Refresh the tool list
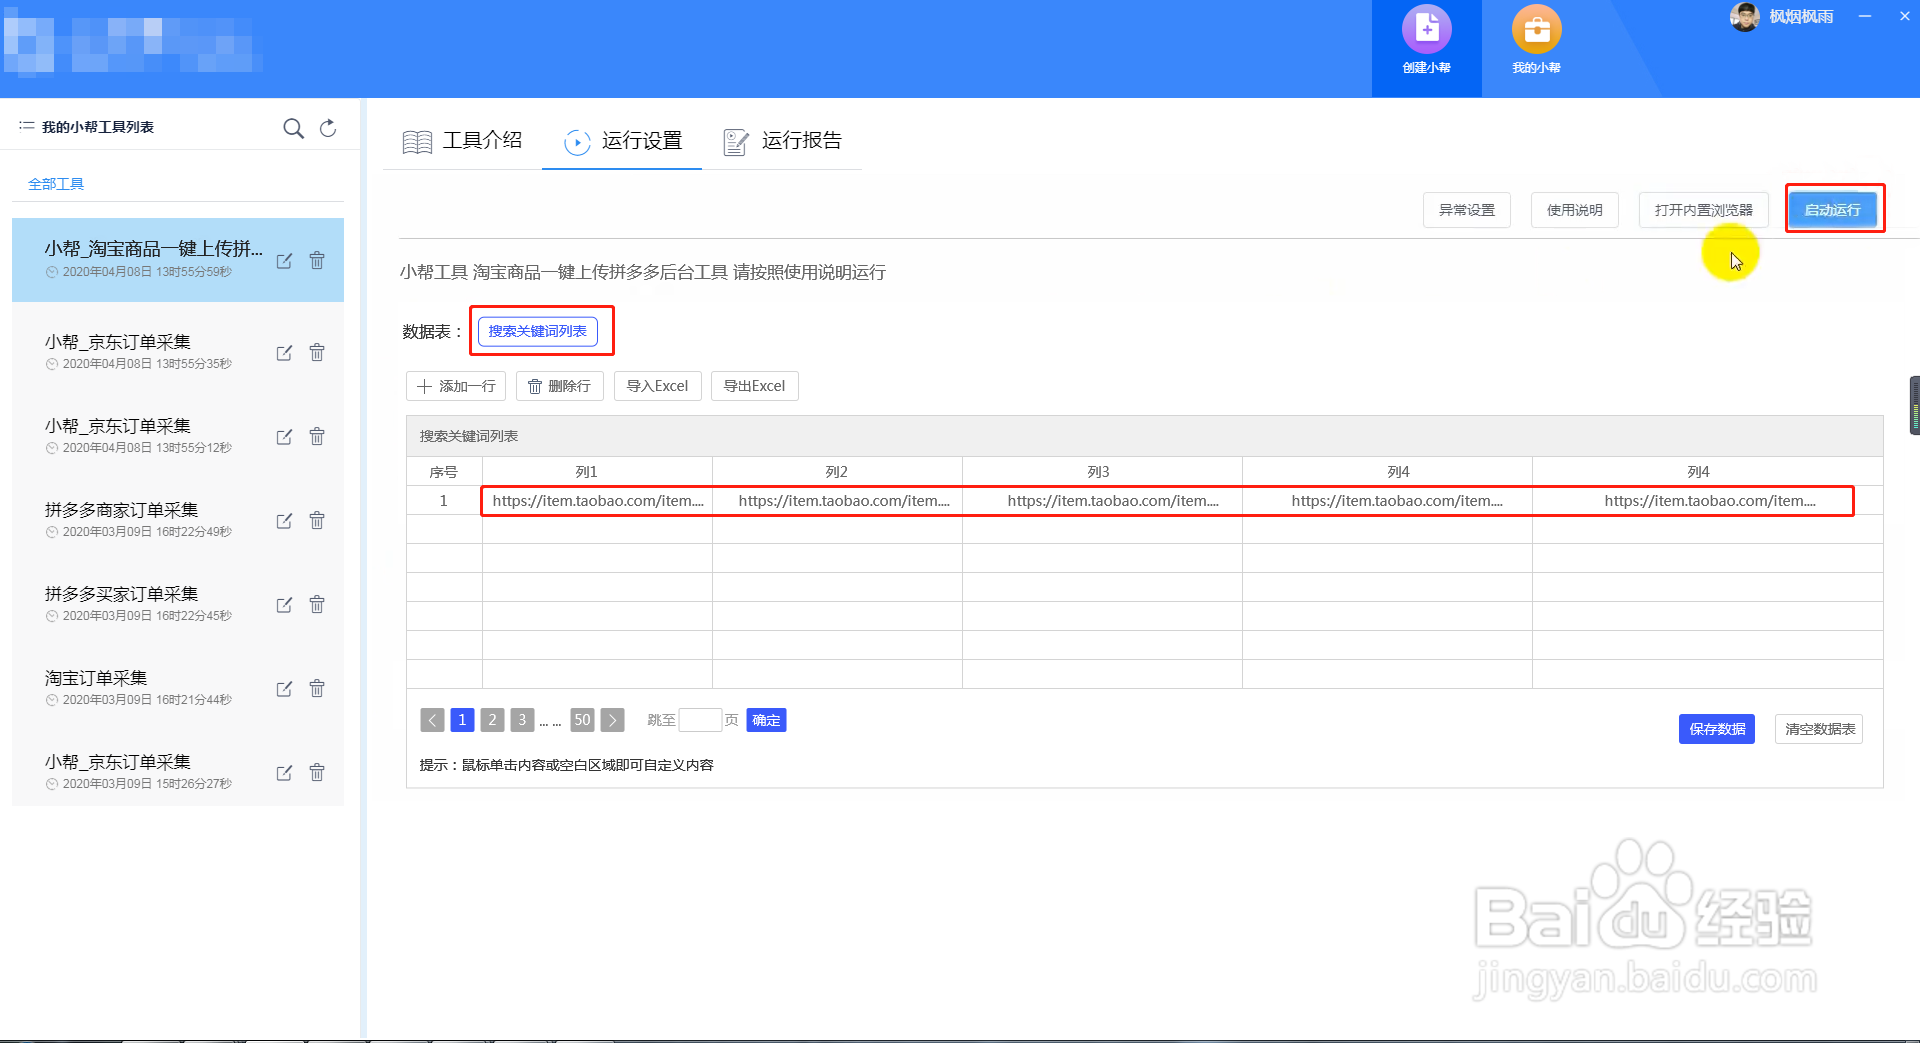This screenshot has height=1043, width=1920. tap(328, 128)
